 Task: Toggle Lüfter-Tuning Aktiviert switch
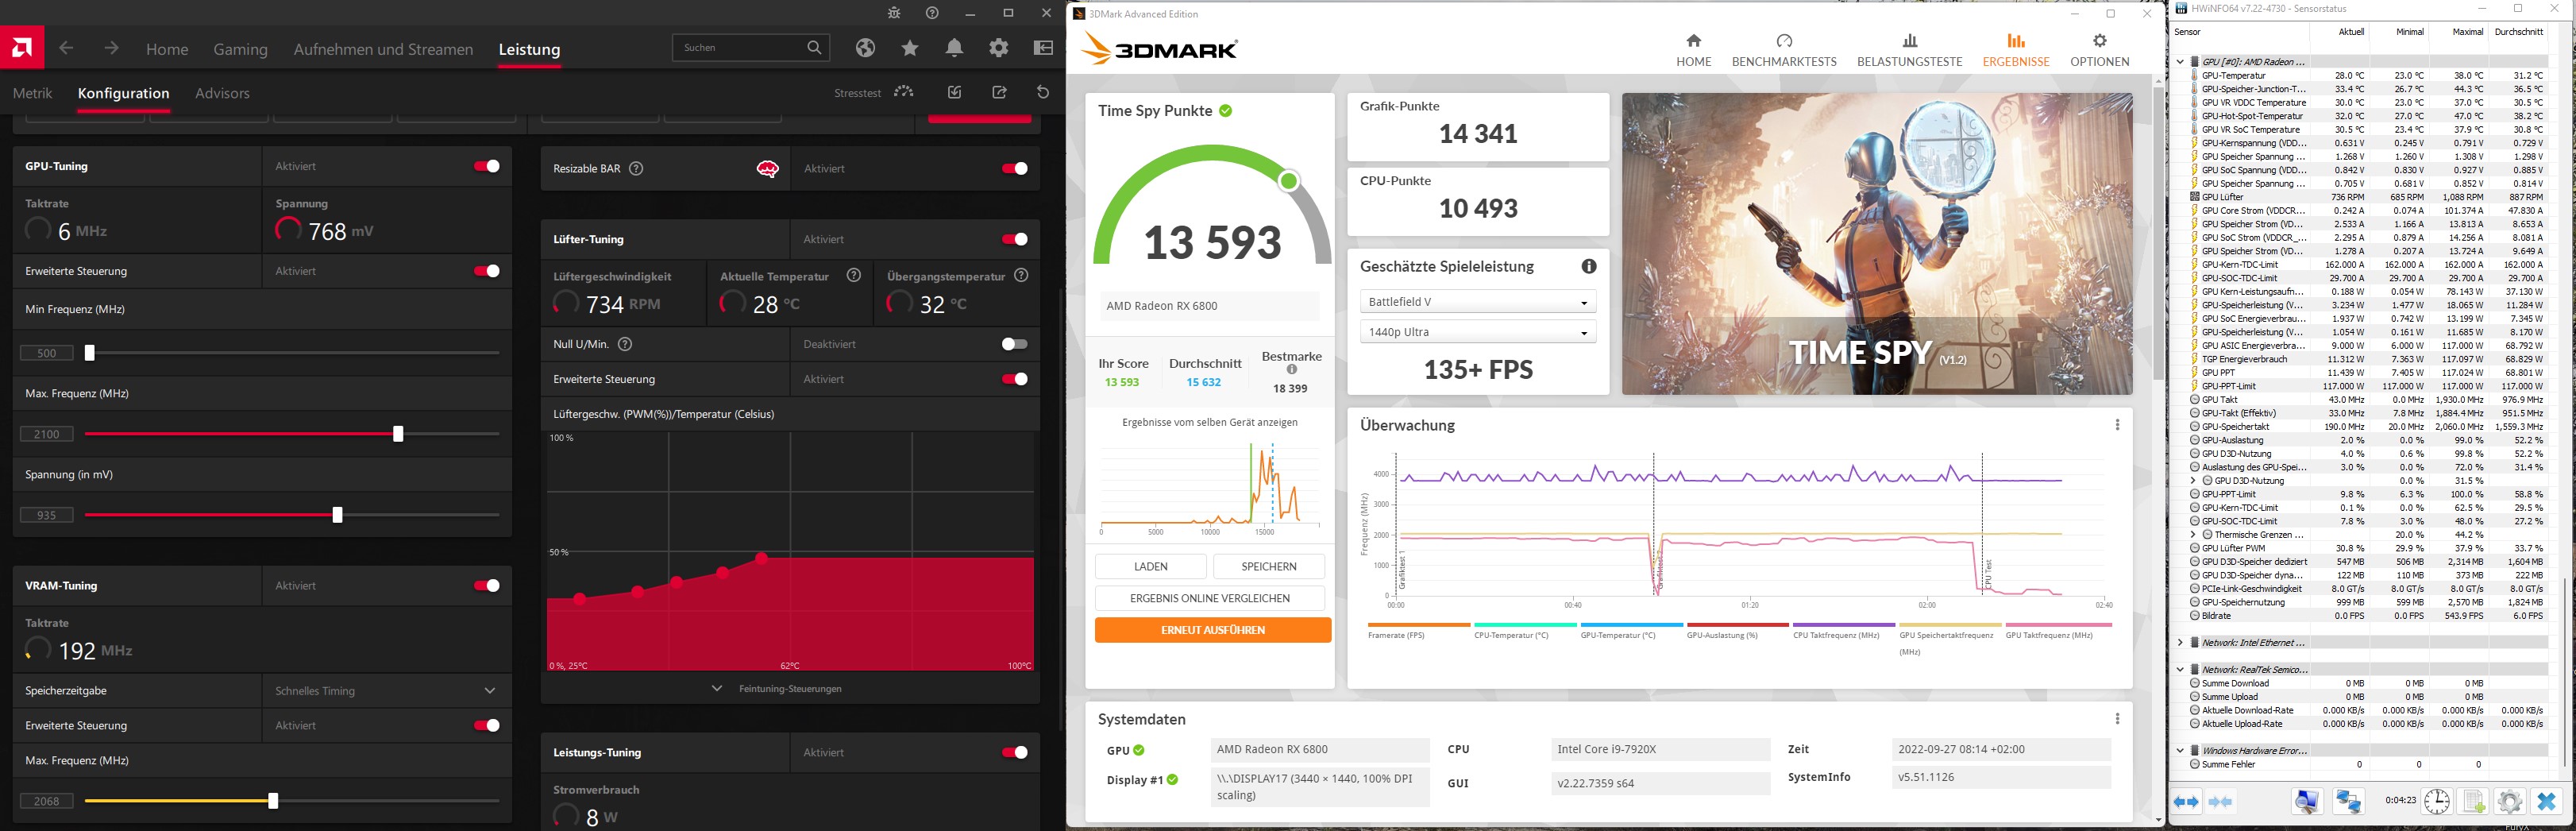click(1015, 239)
